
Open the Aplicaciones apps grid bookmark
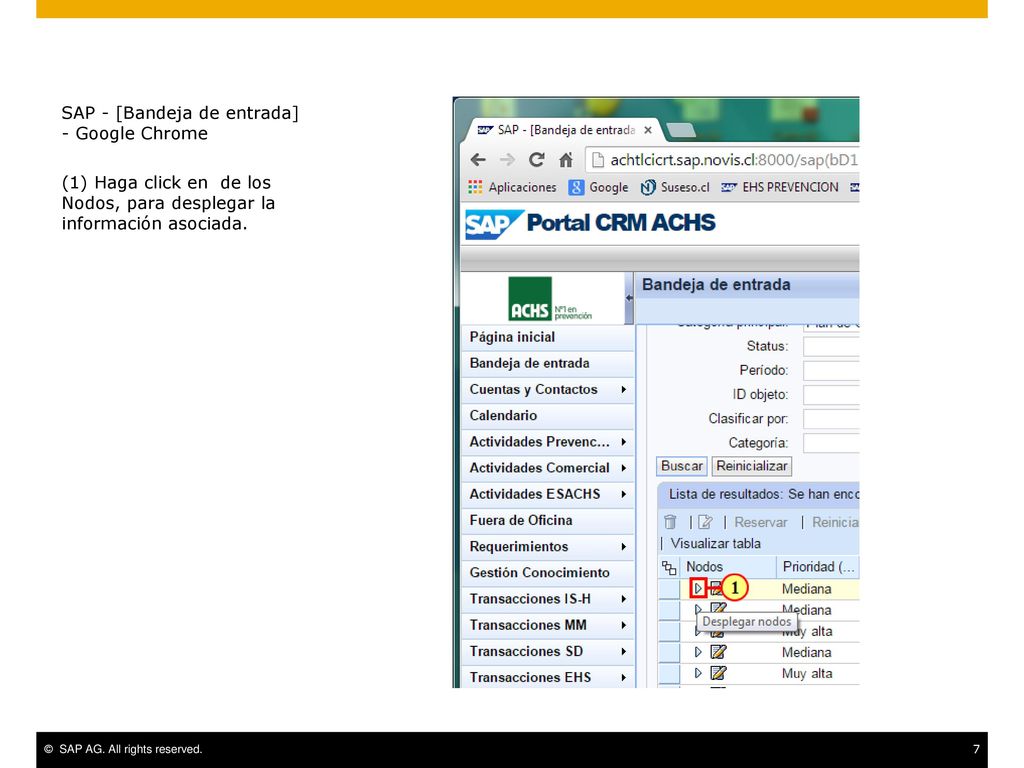point(512,187)
